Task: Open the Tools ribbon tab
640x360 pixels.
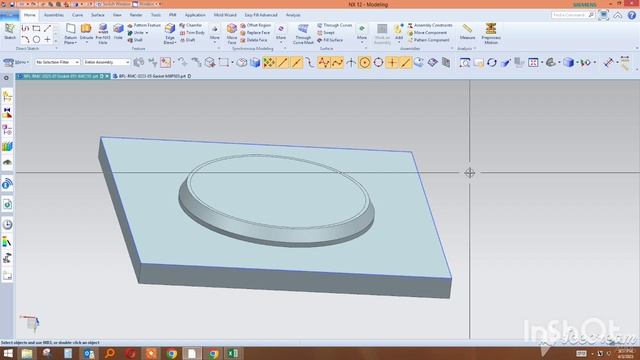Action: click(156, 15)
